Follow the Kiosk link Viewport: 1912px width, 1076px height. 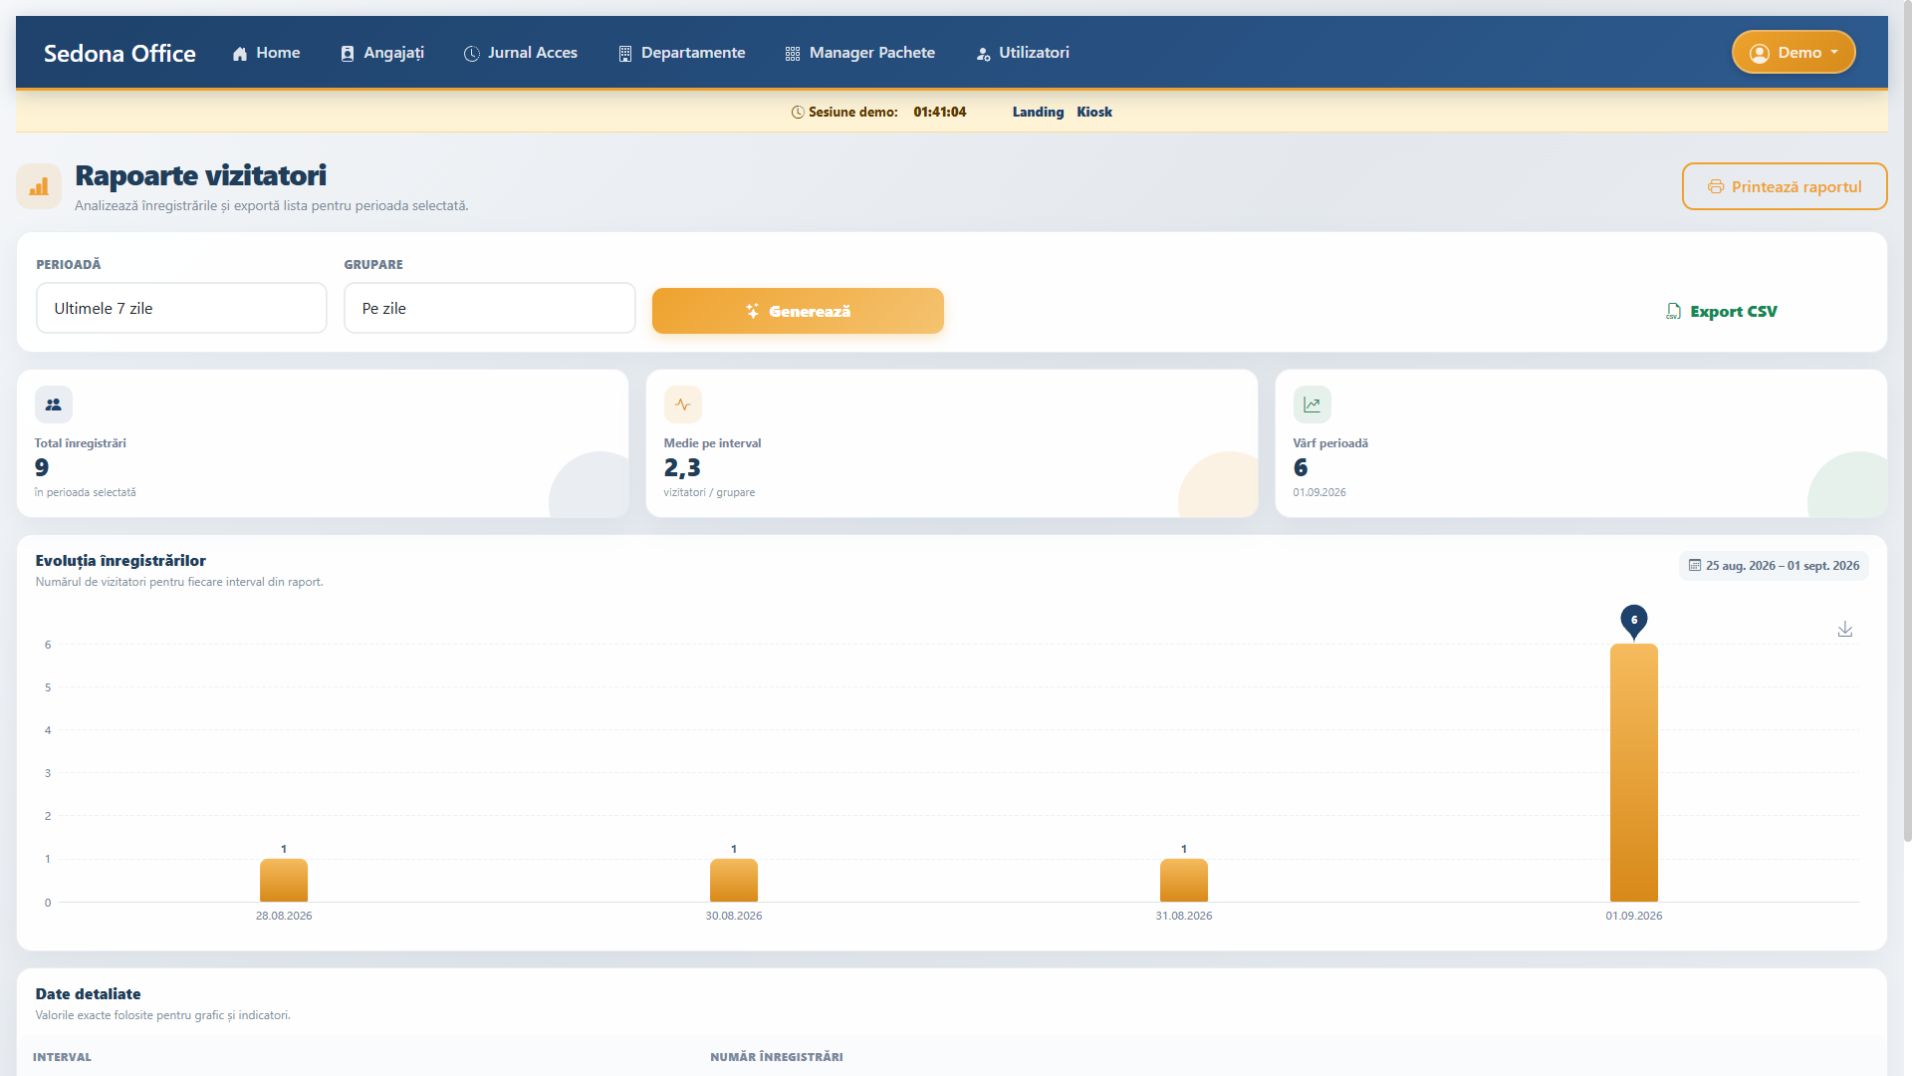coord(1094,112)
